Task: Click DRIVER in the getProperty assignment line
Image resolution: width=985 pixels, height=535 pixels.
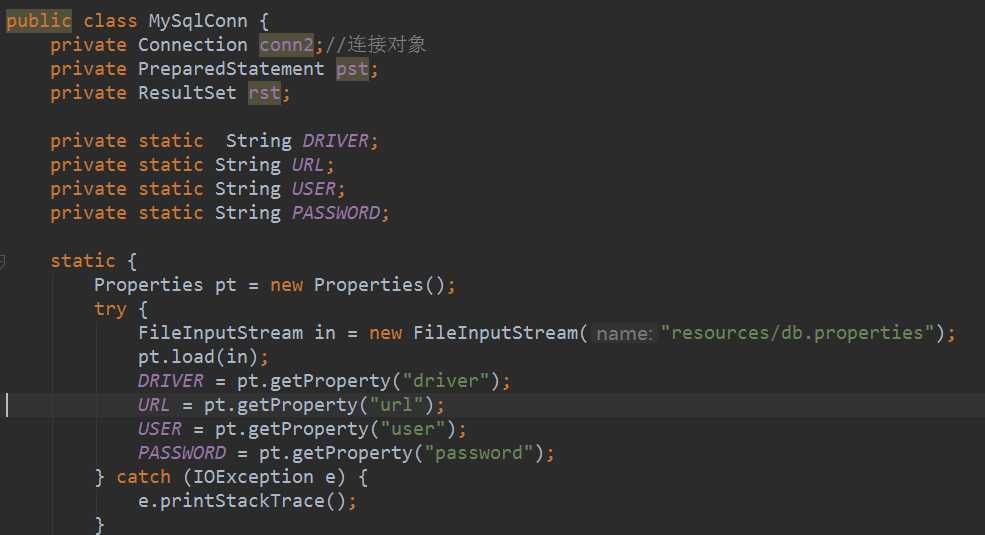Action: 171,381
